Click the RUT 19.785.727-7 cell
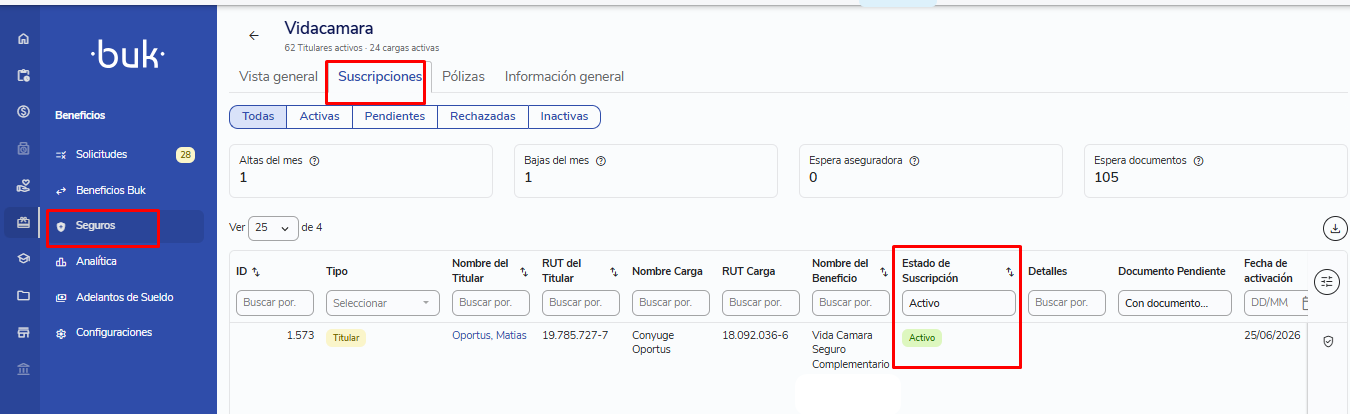This screenshot has width=1350, height=414. 575,335
